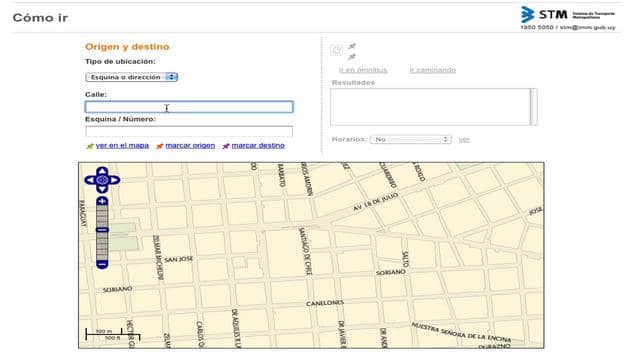Click the CANELONES street label on map

(x=325, y=303)
